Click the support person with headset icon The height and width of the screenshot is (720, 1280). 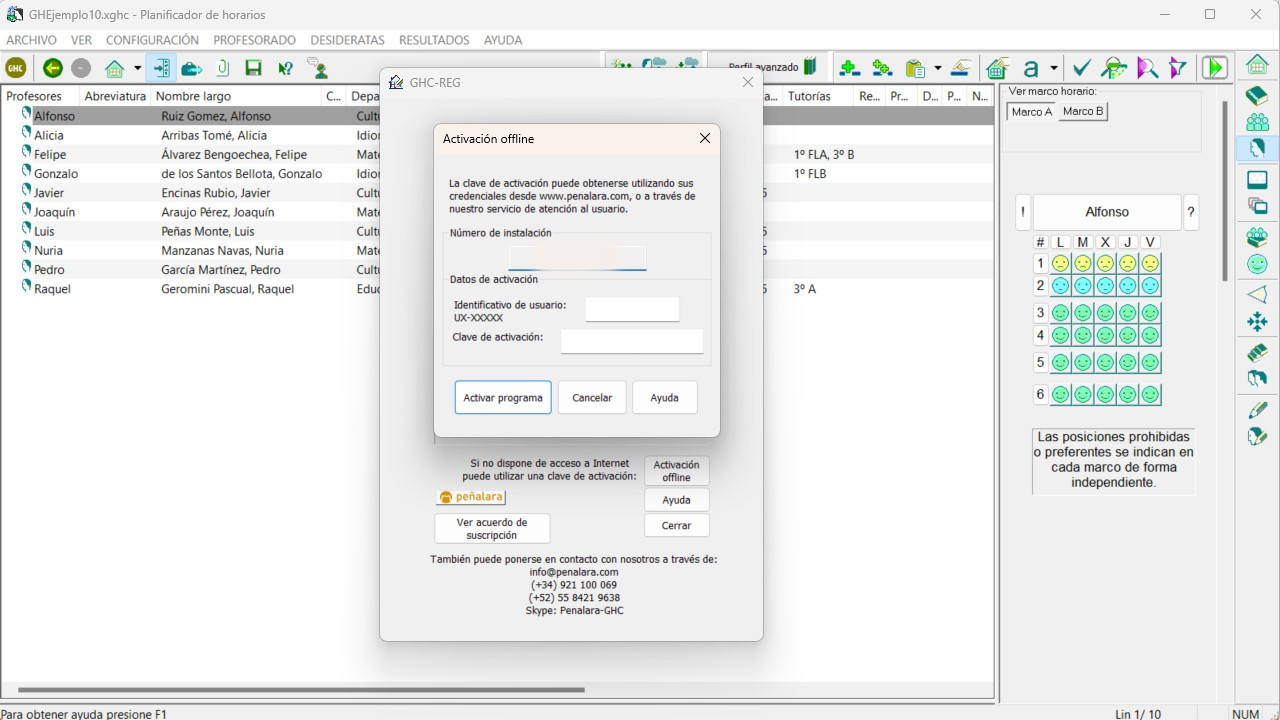tap(318, 68)
